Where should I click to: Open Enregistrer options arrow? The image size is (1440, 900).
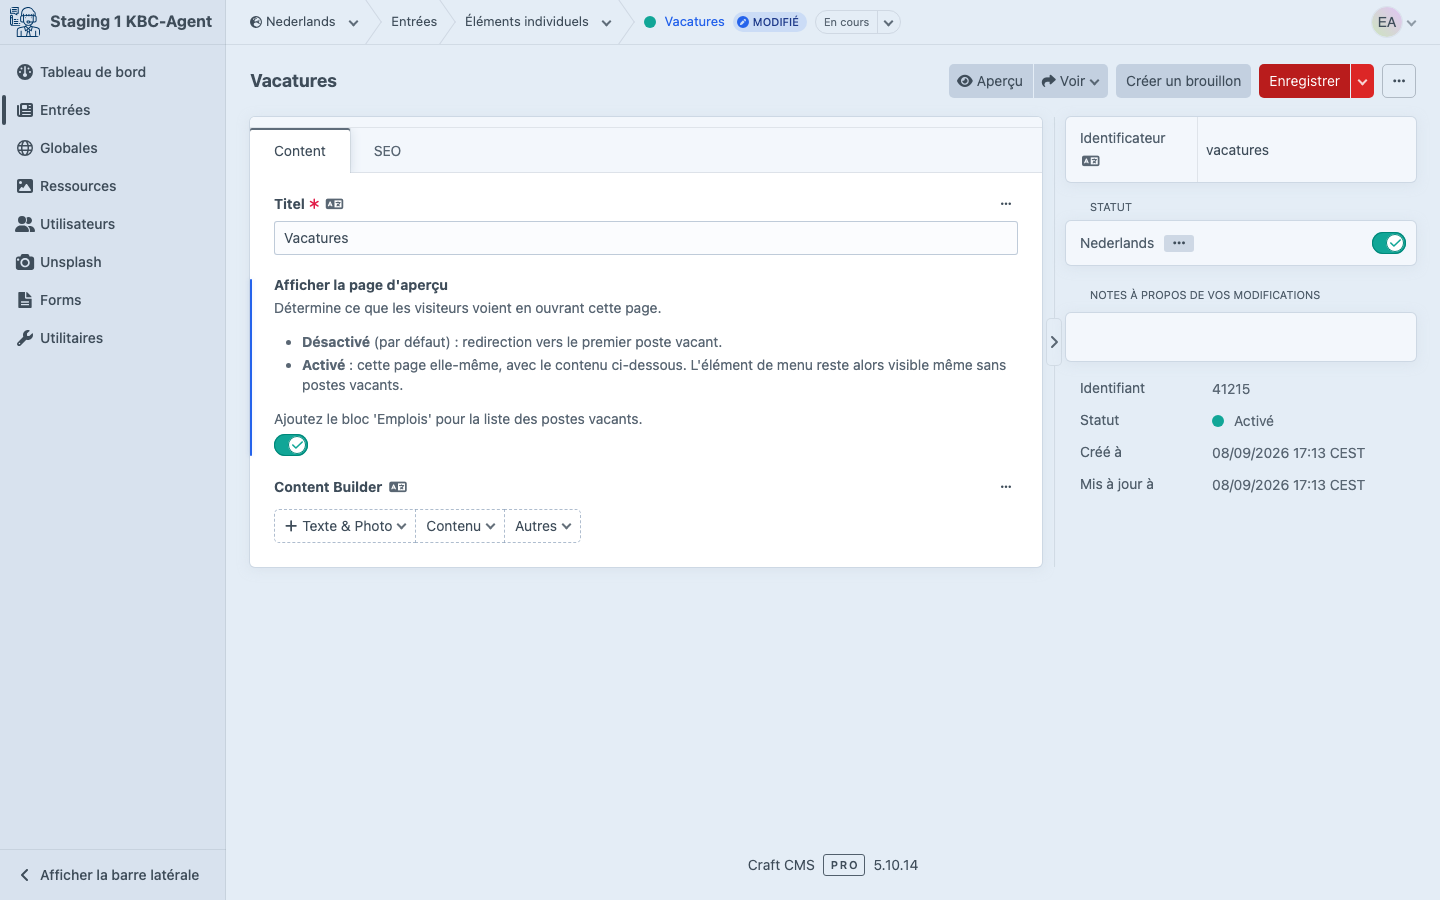pos(1362,81)
